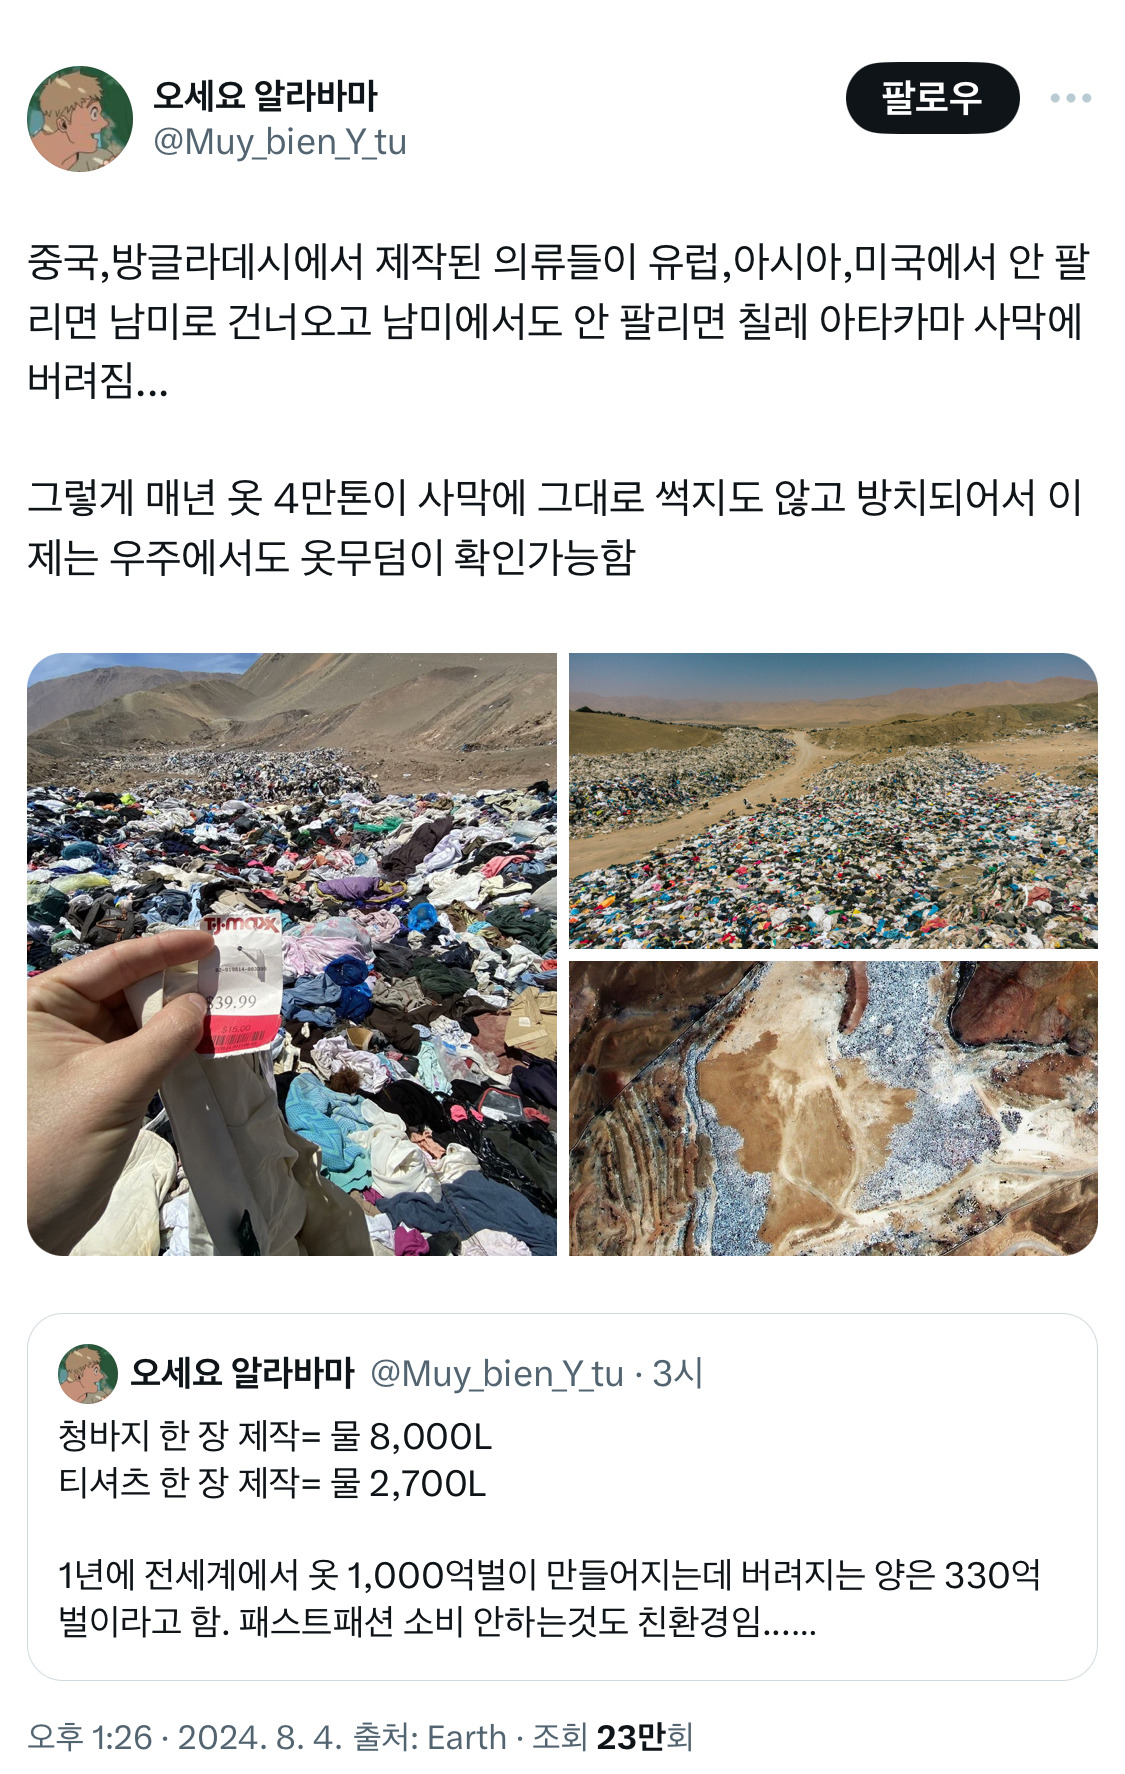Tap the quoted tweet's small avatar
The width and height of the screenshot is (1125, 1774).
88,1373
